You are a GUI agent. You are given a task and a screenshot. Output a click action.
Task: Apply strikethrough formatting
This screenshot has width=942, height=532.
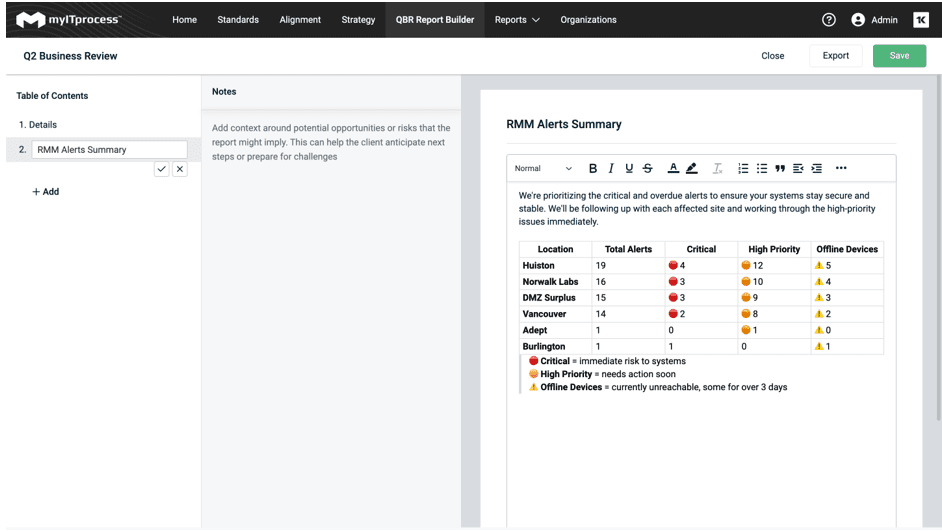click(648, 169)
